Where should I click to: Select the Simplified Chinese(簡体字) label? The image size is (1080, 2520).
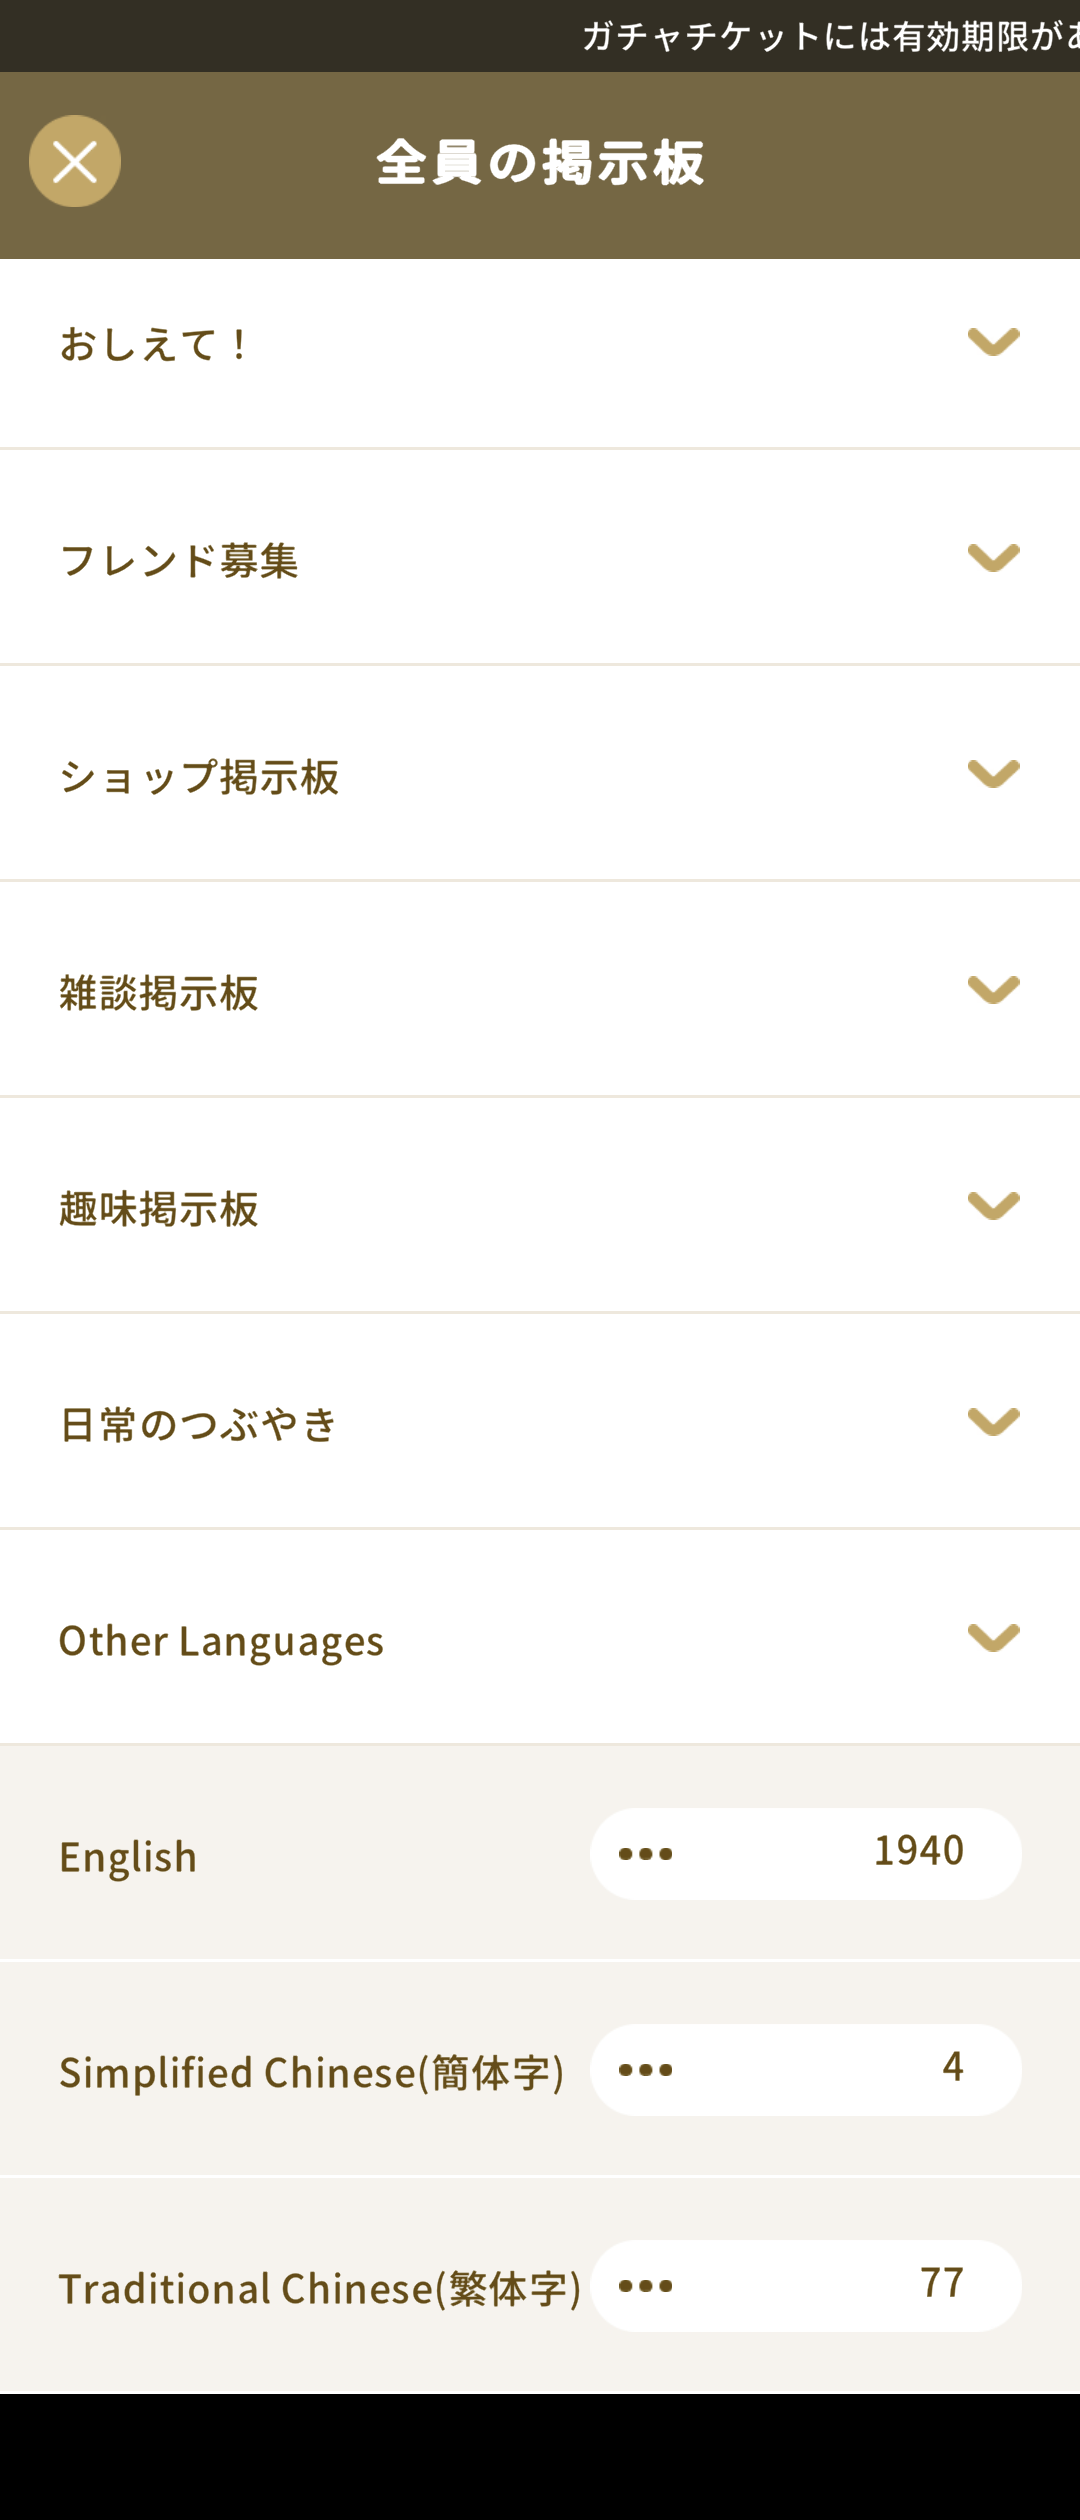click(312, 2073)
